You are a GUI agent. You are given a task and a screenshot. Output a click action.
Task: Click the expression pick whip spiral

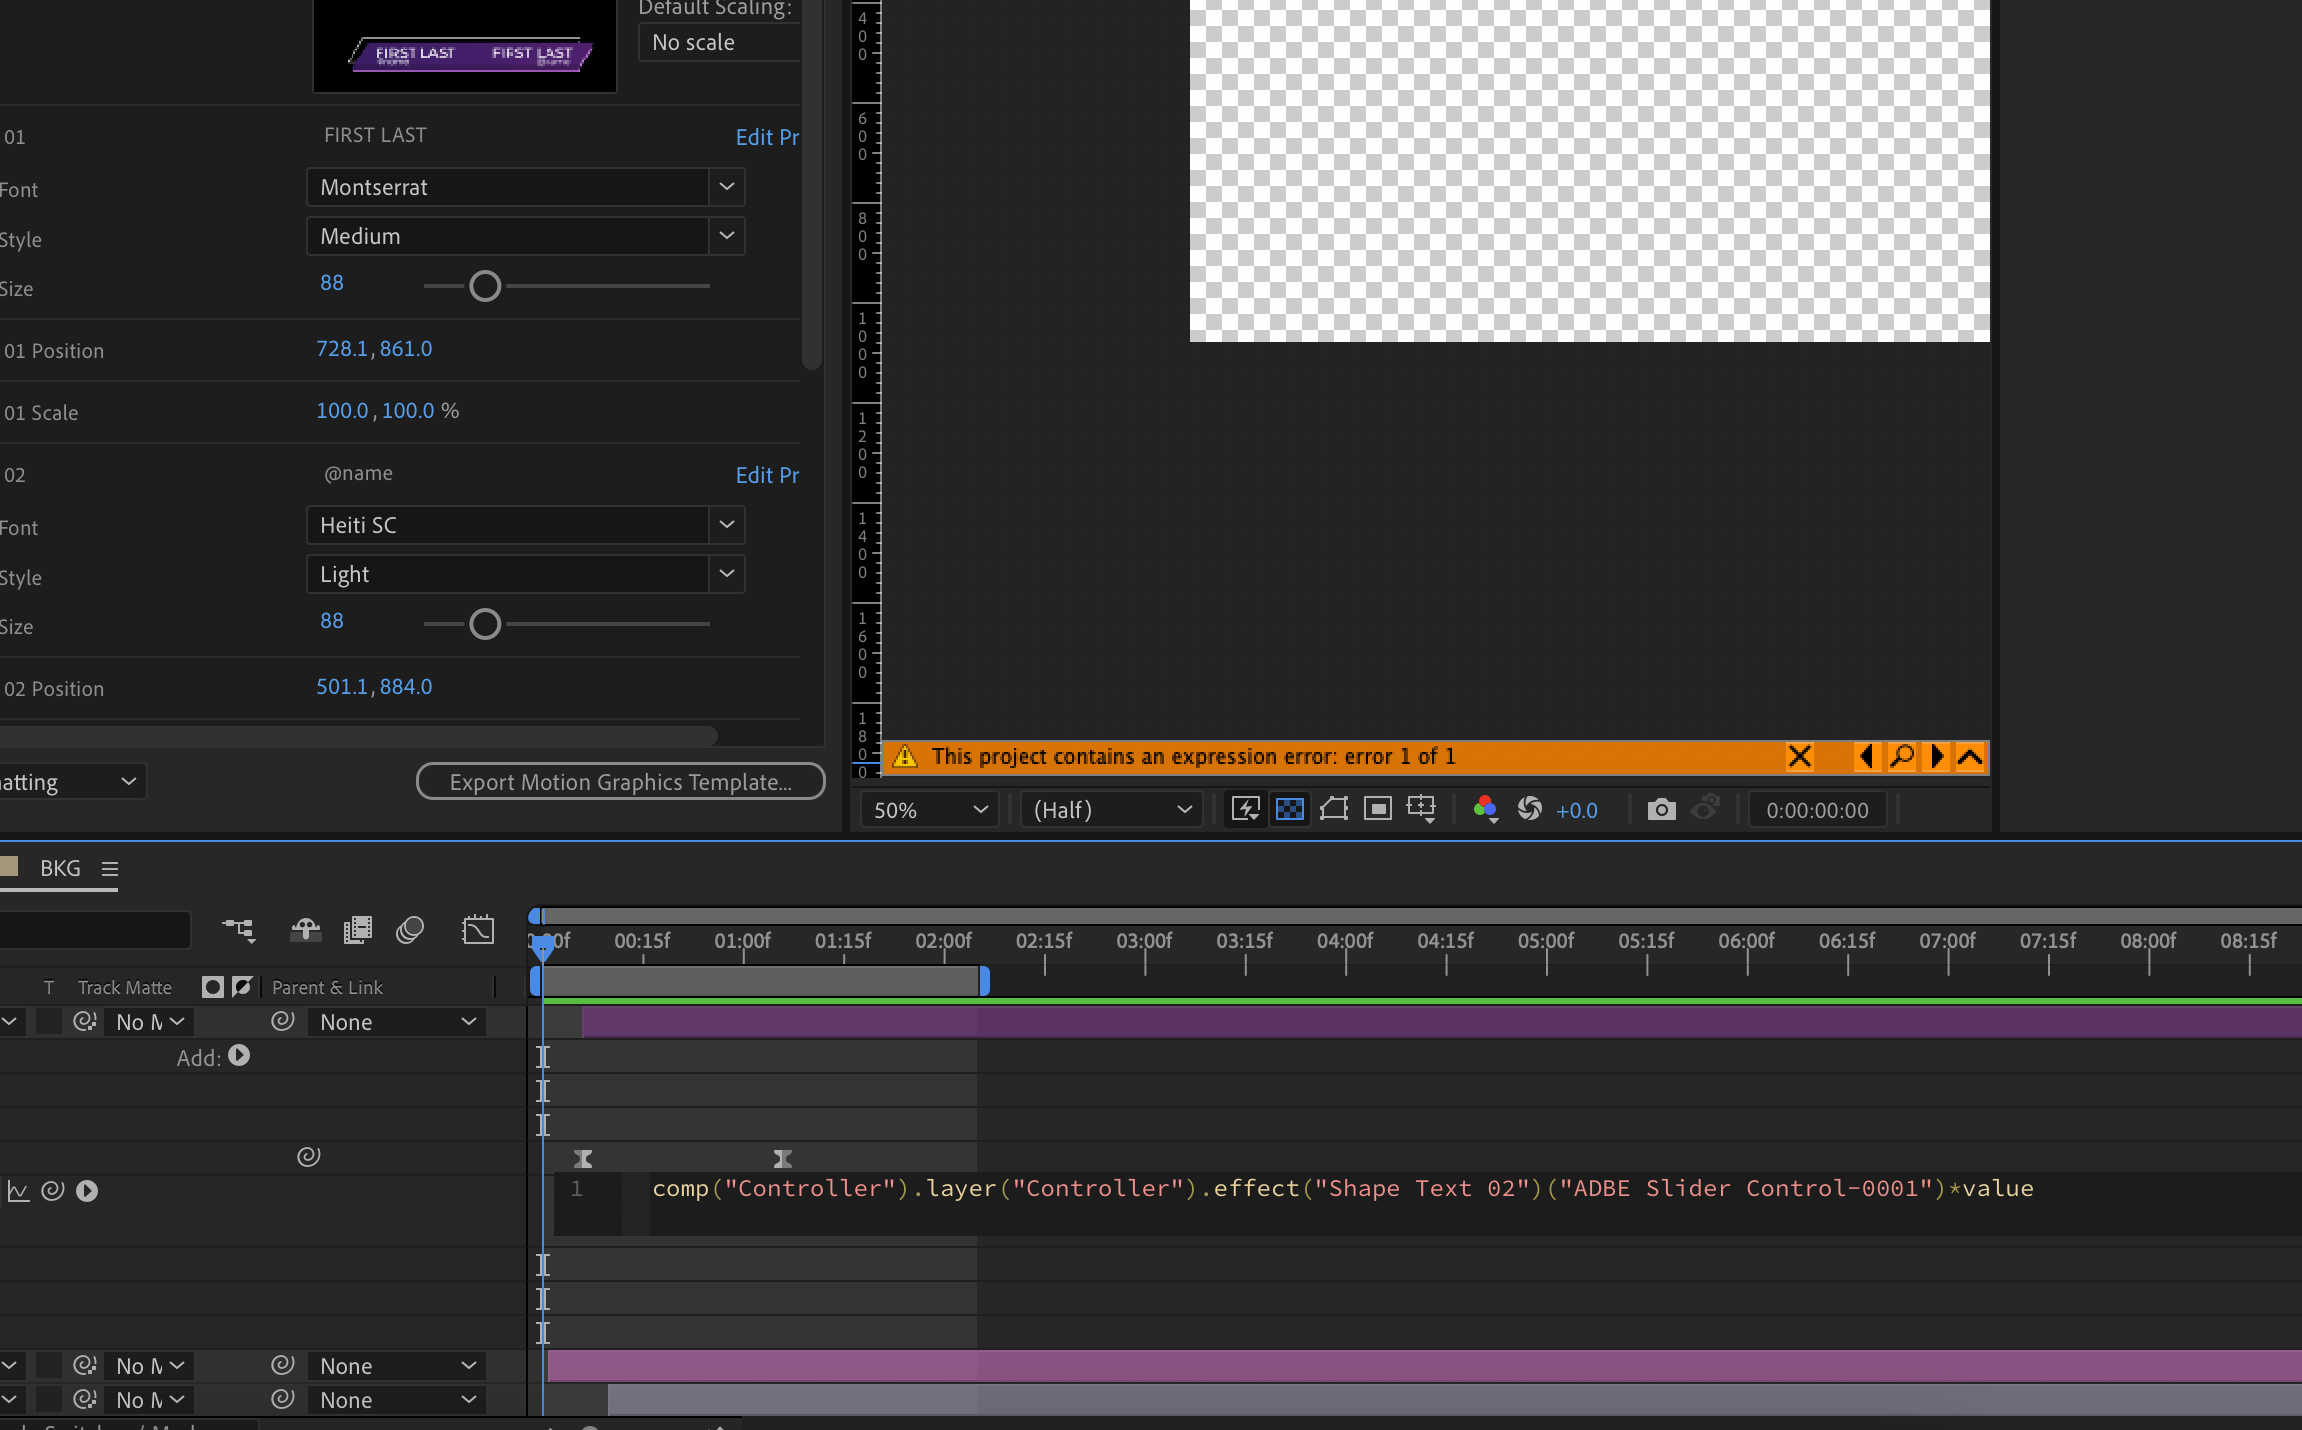52,1190
